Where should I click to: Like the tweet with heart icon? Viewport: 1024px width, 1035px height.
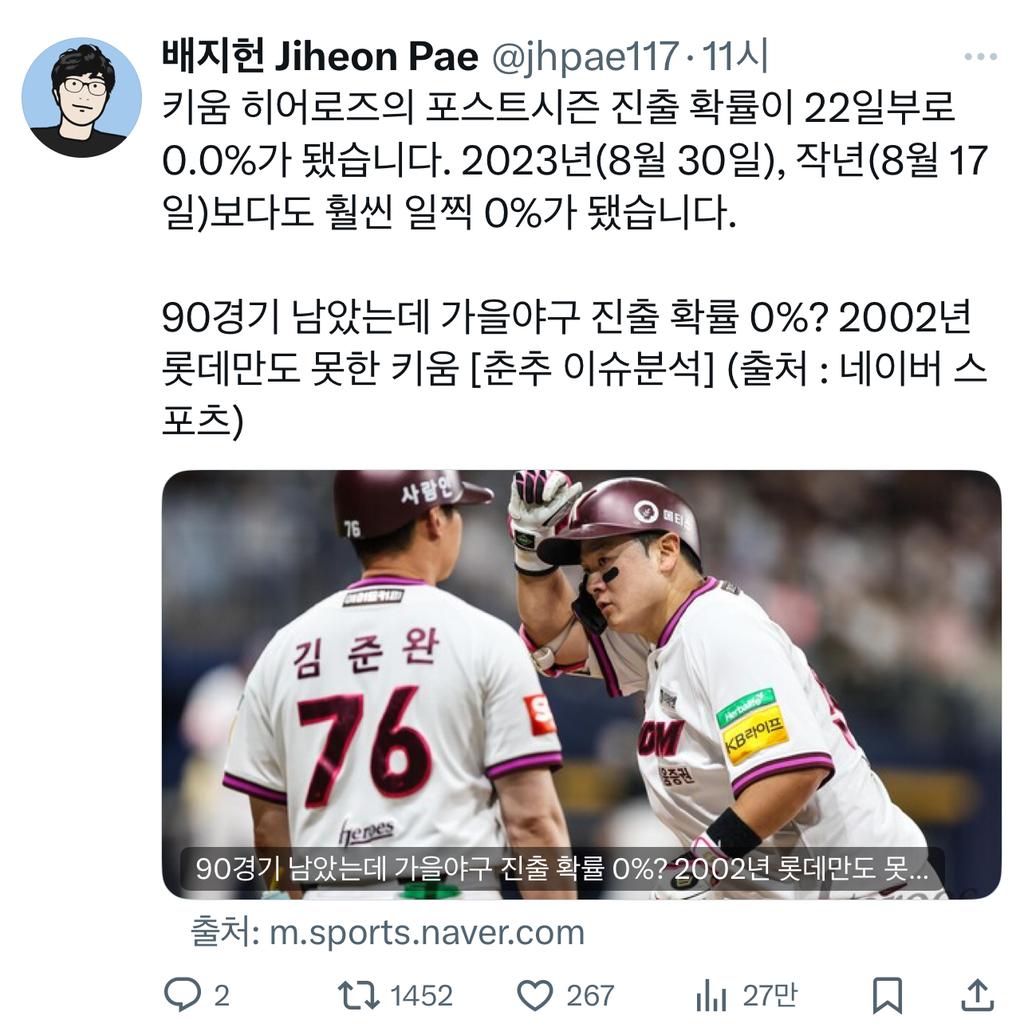[534, 995]
